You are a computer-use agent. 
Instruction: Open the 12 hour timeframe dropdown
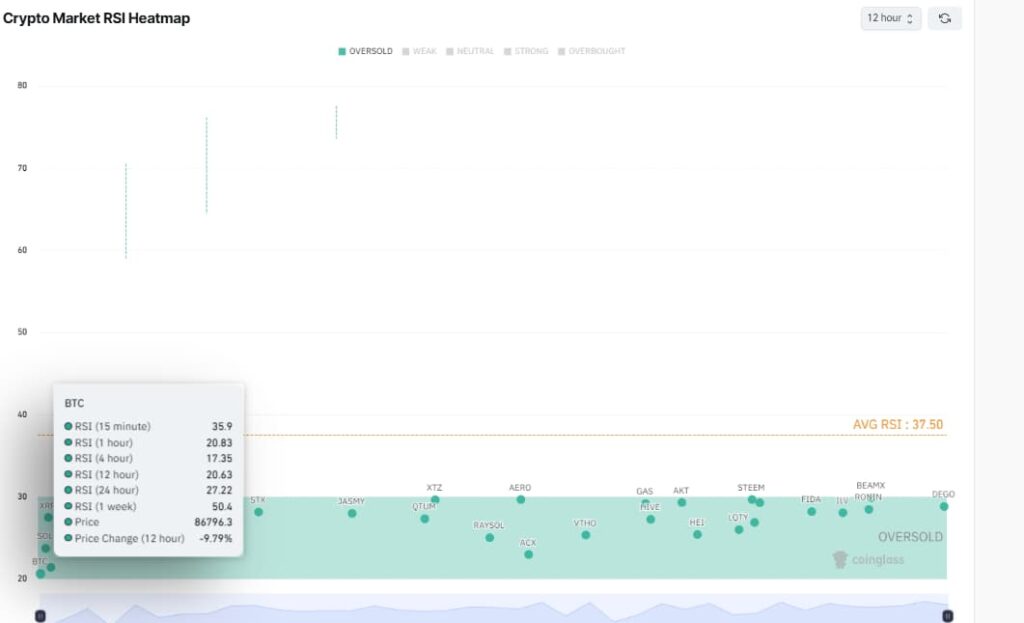pyautogui.click(x=890, y=18)
